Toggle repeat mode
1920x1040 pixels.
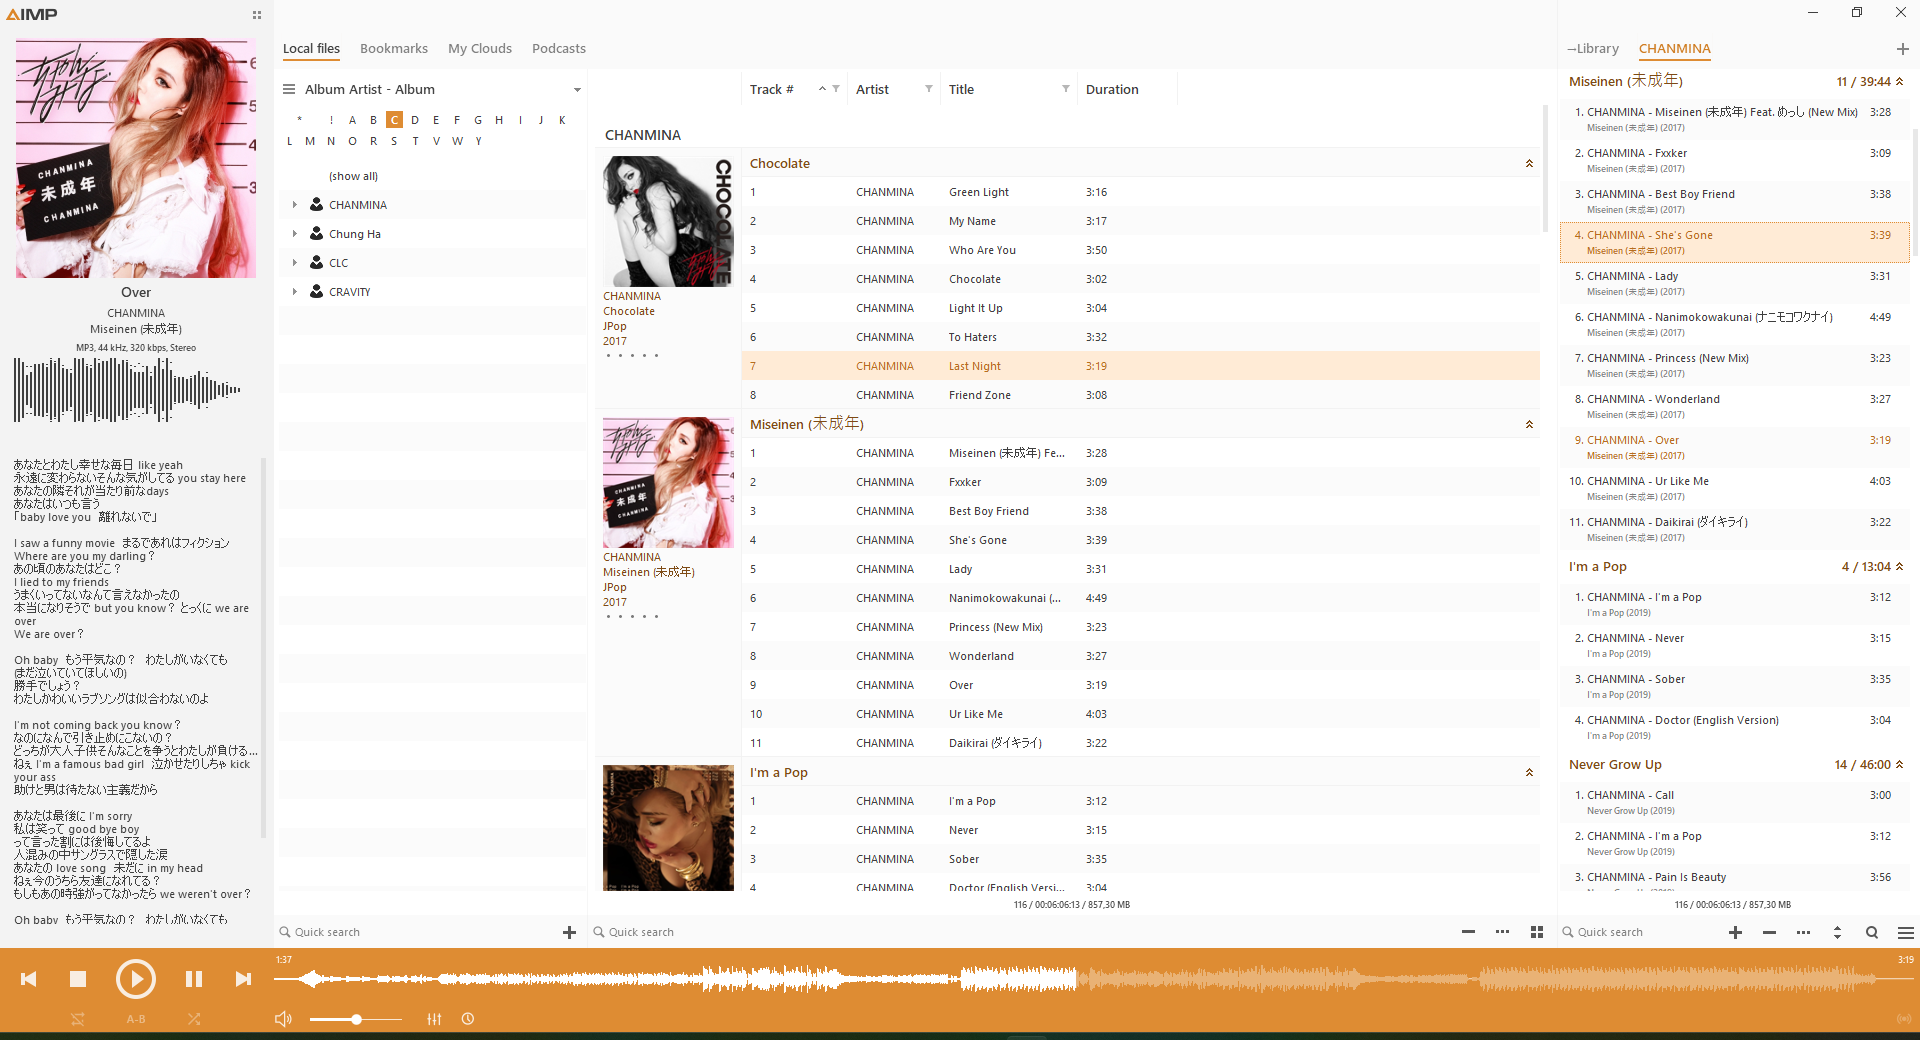coord(78,1019)
